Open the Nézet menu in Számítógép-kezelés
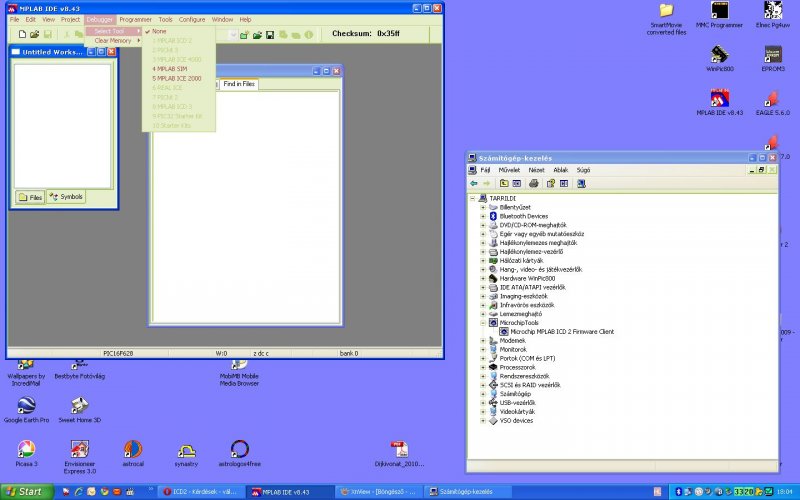 536,170
